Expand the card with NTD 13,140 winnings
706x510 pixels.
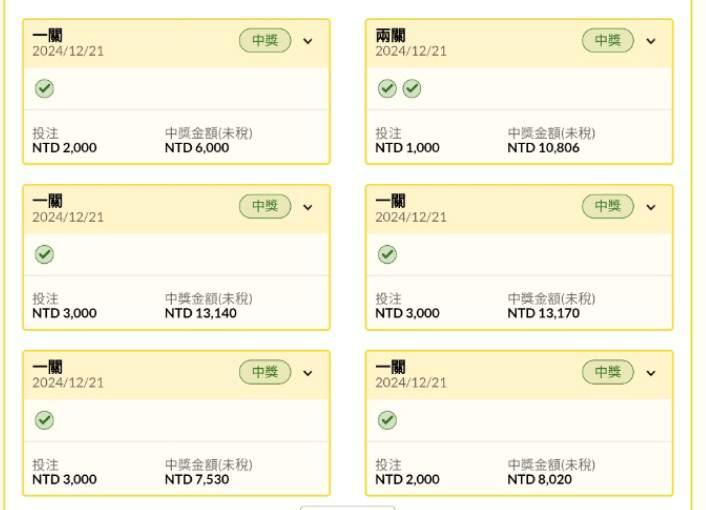308,207
